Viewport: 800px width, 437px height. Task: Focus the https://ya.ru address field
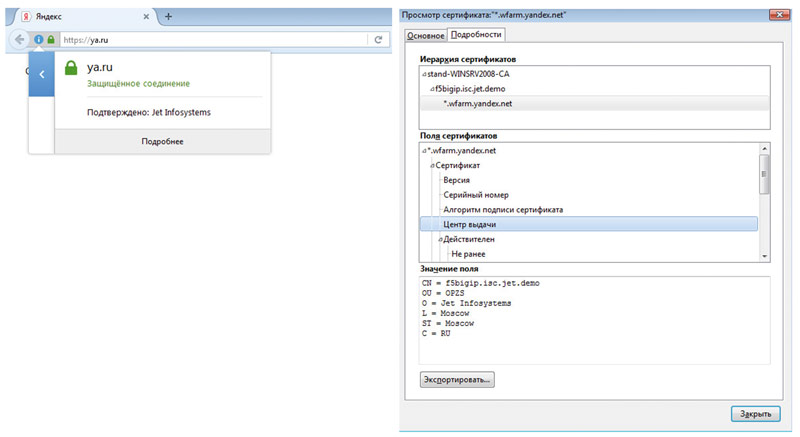pyautogui.click(x=214, y=40)
